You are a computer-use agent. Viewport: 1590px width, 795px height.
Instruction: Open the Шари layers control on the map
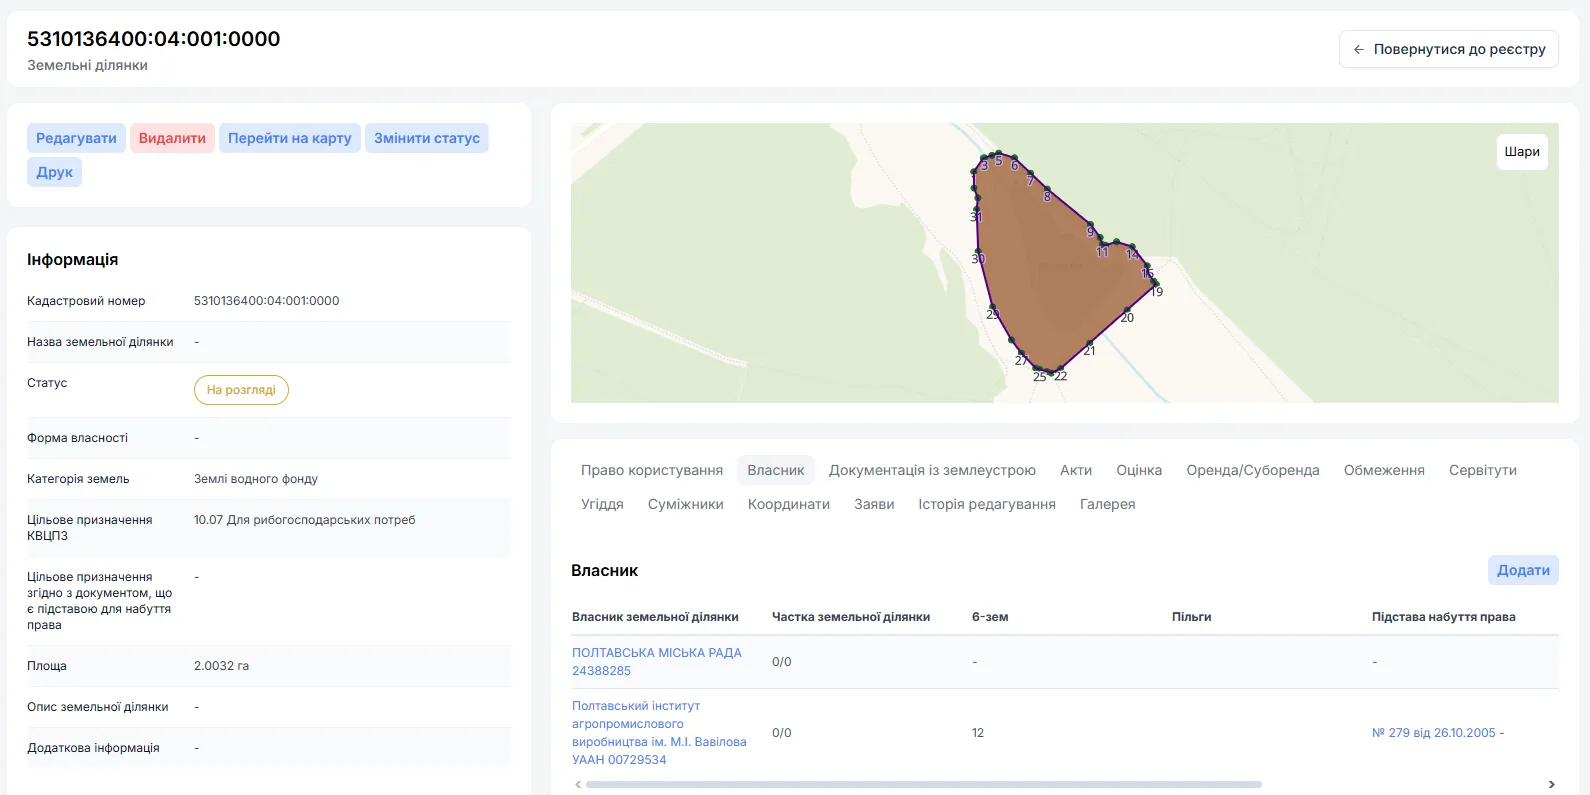1522,152
